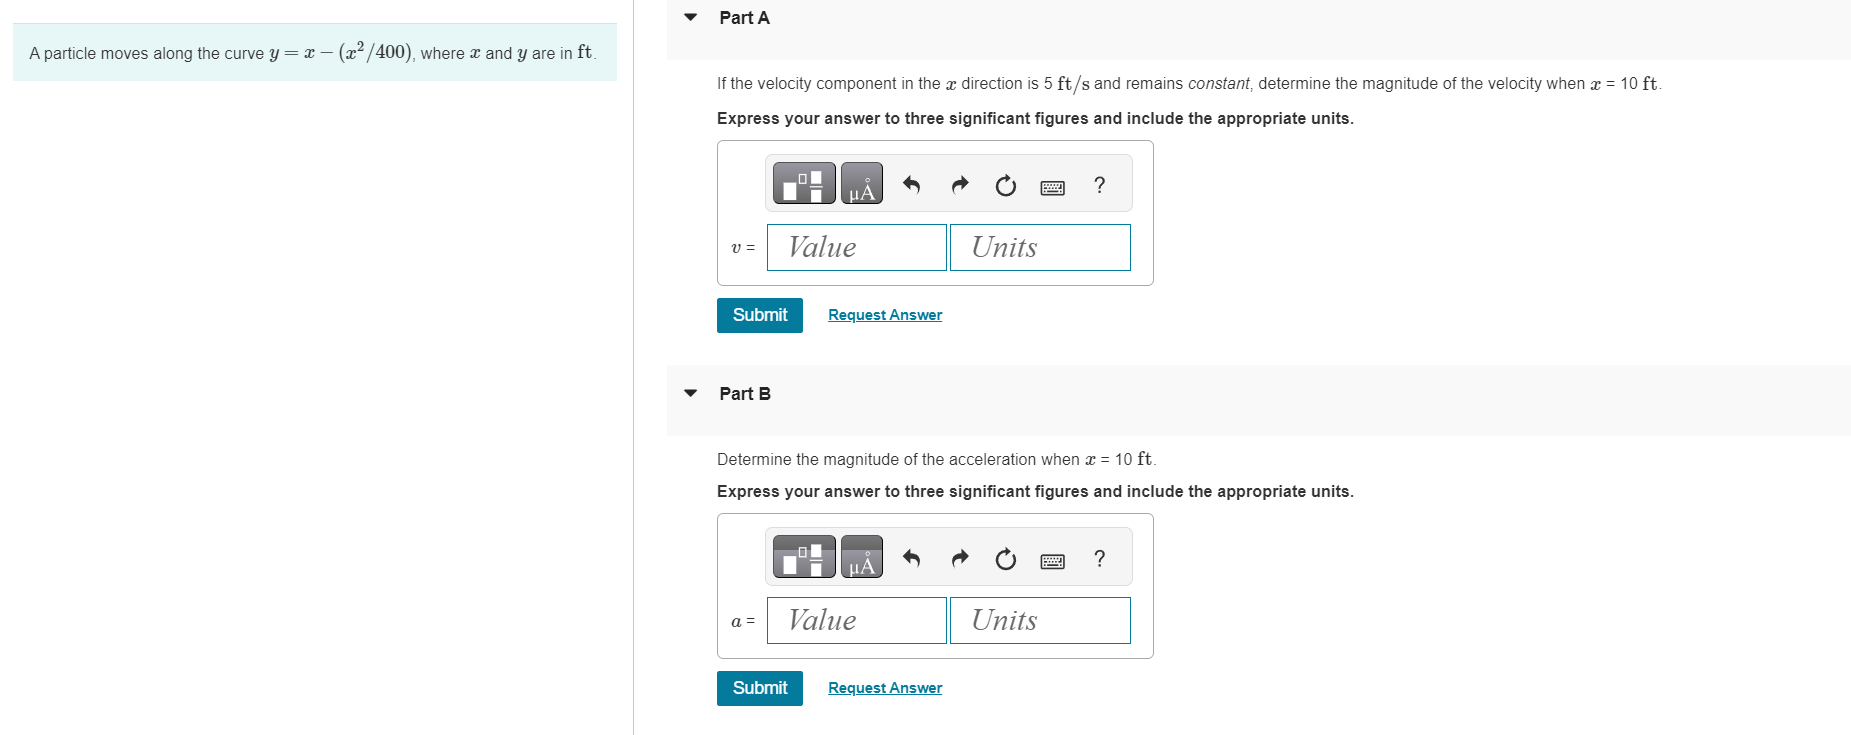Submit the Part A answer
The image size is (1851, 735).
759,315
